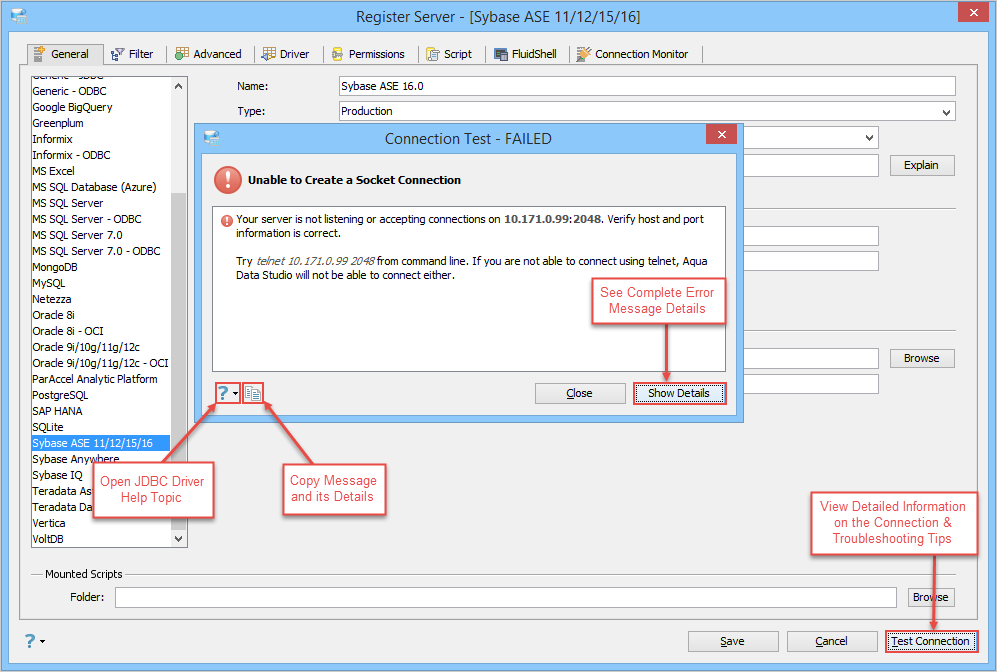Viewport: 997px width, 672px height.
Task: Open help icon at Register Server bottom
Action: point(30,641)
